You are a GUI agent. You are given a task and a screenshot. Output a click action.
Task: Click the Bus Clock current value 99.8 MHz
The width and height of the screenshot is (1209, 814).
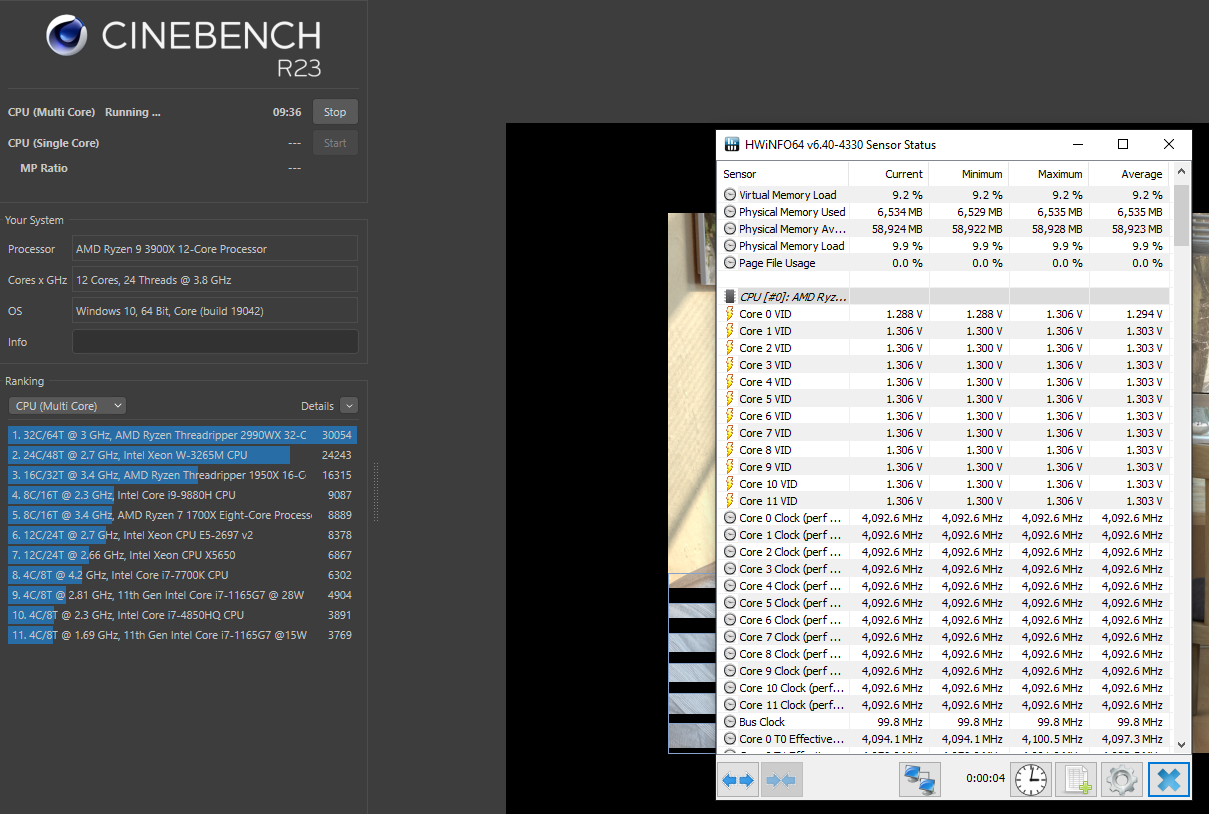898,722
